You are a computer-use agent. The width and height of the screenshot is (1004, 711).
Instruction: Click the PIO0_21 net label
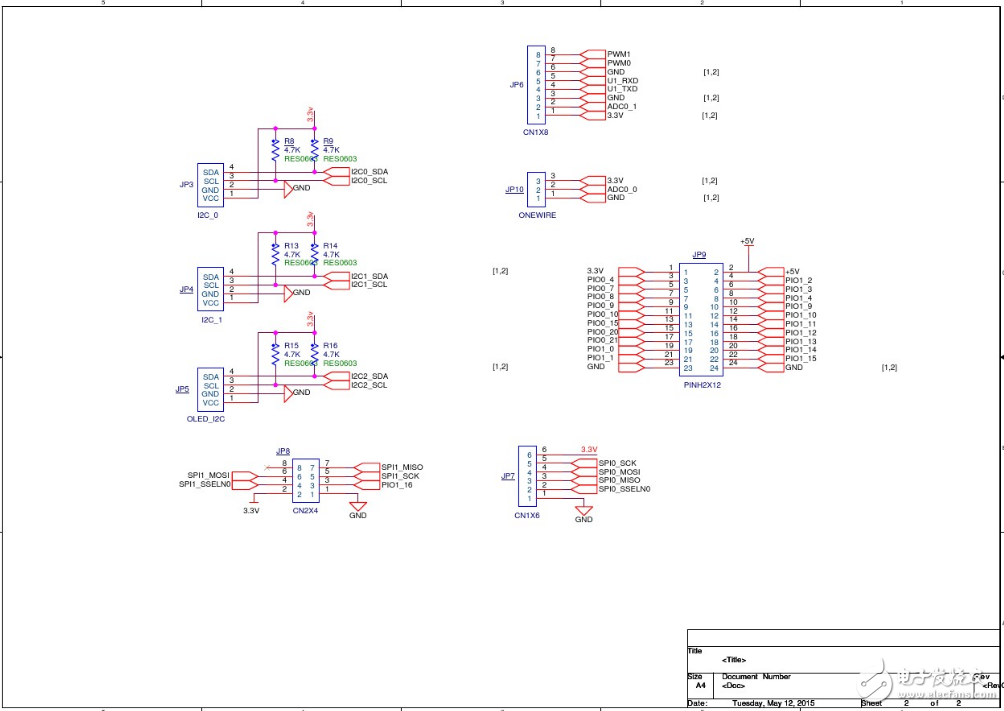pyautogui.click(x=602, y=341)
